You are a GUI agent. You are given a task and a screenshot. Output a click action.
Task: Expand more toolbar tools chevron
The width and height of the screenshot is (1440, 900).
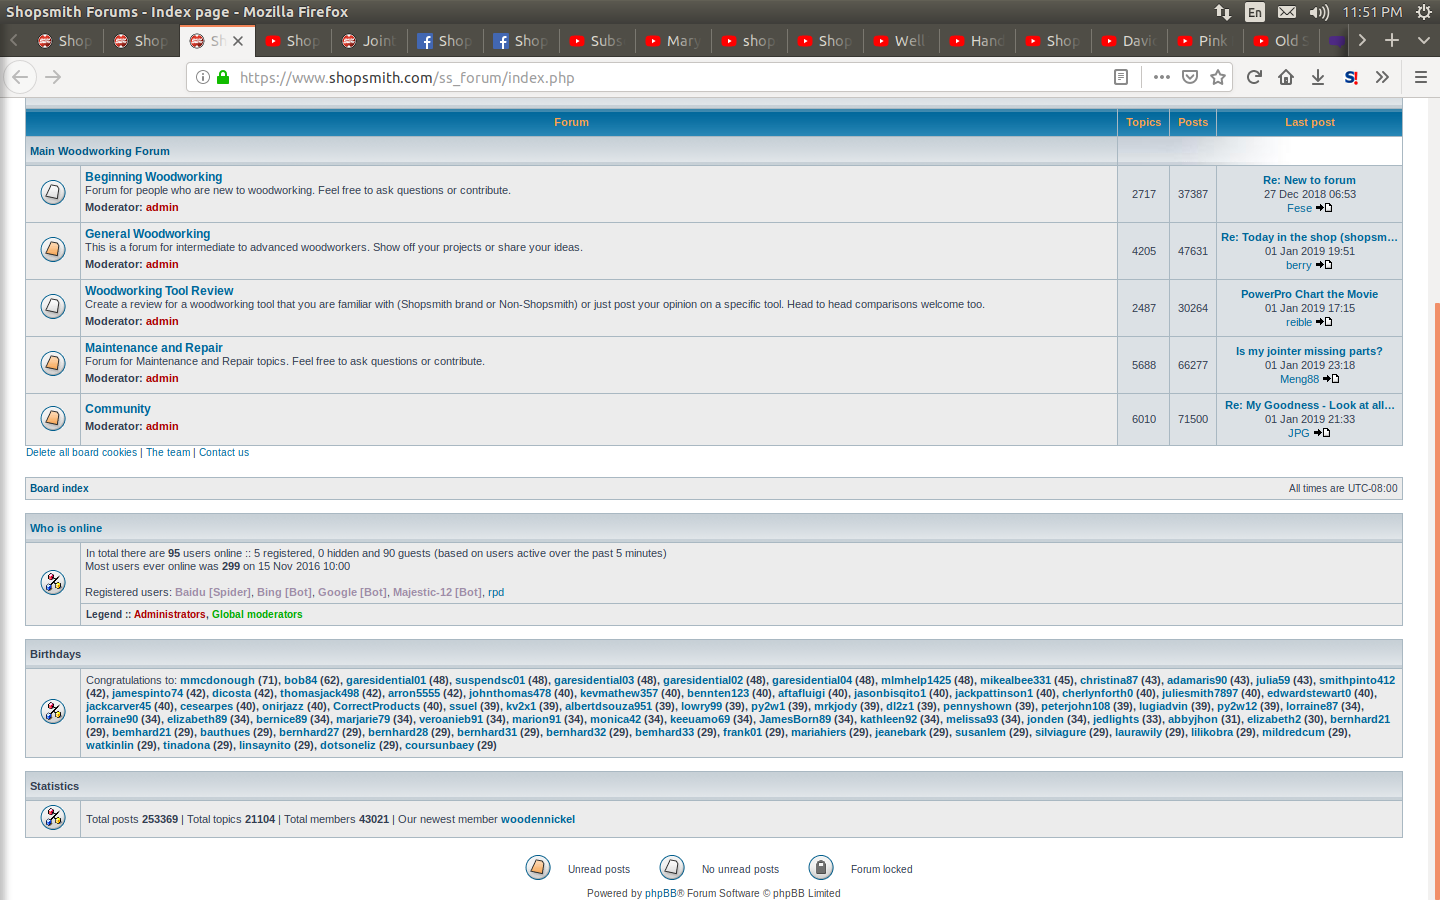(x=1382, y=77)
